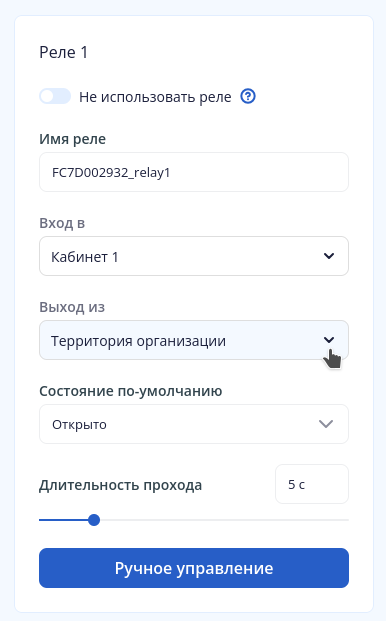Screen dimensions: 386x627
Task: Click the 'Состояние по-умолчанию' label
Action: click(131, 391)
